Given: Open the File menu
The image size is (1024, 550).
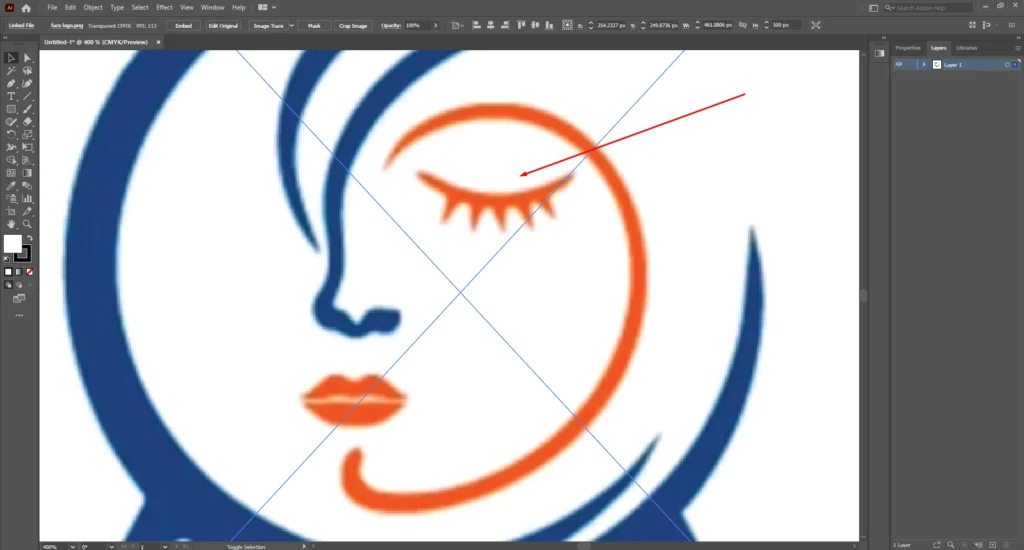Looking at the screenshot, I should (x=52, y=8).
